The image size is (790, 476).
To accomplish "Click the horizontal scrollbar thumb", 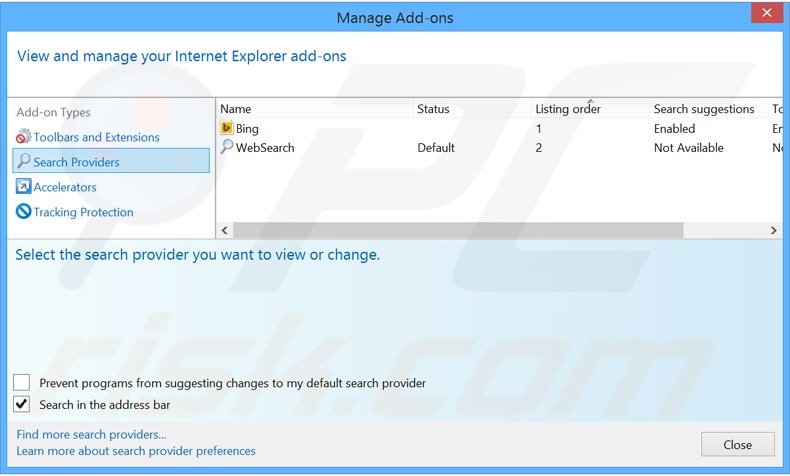I will pyautogui.click(x=458, y=230).
